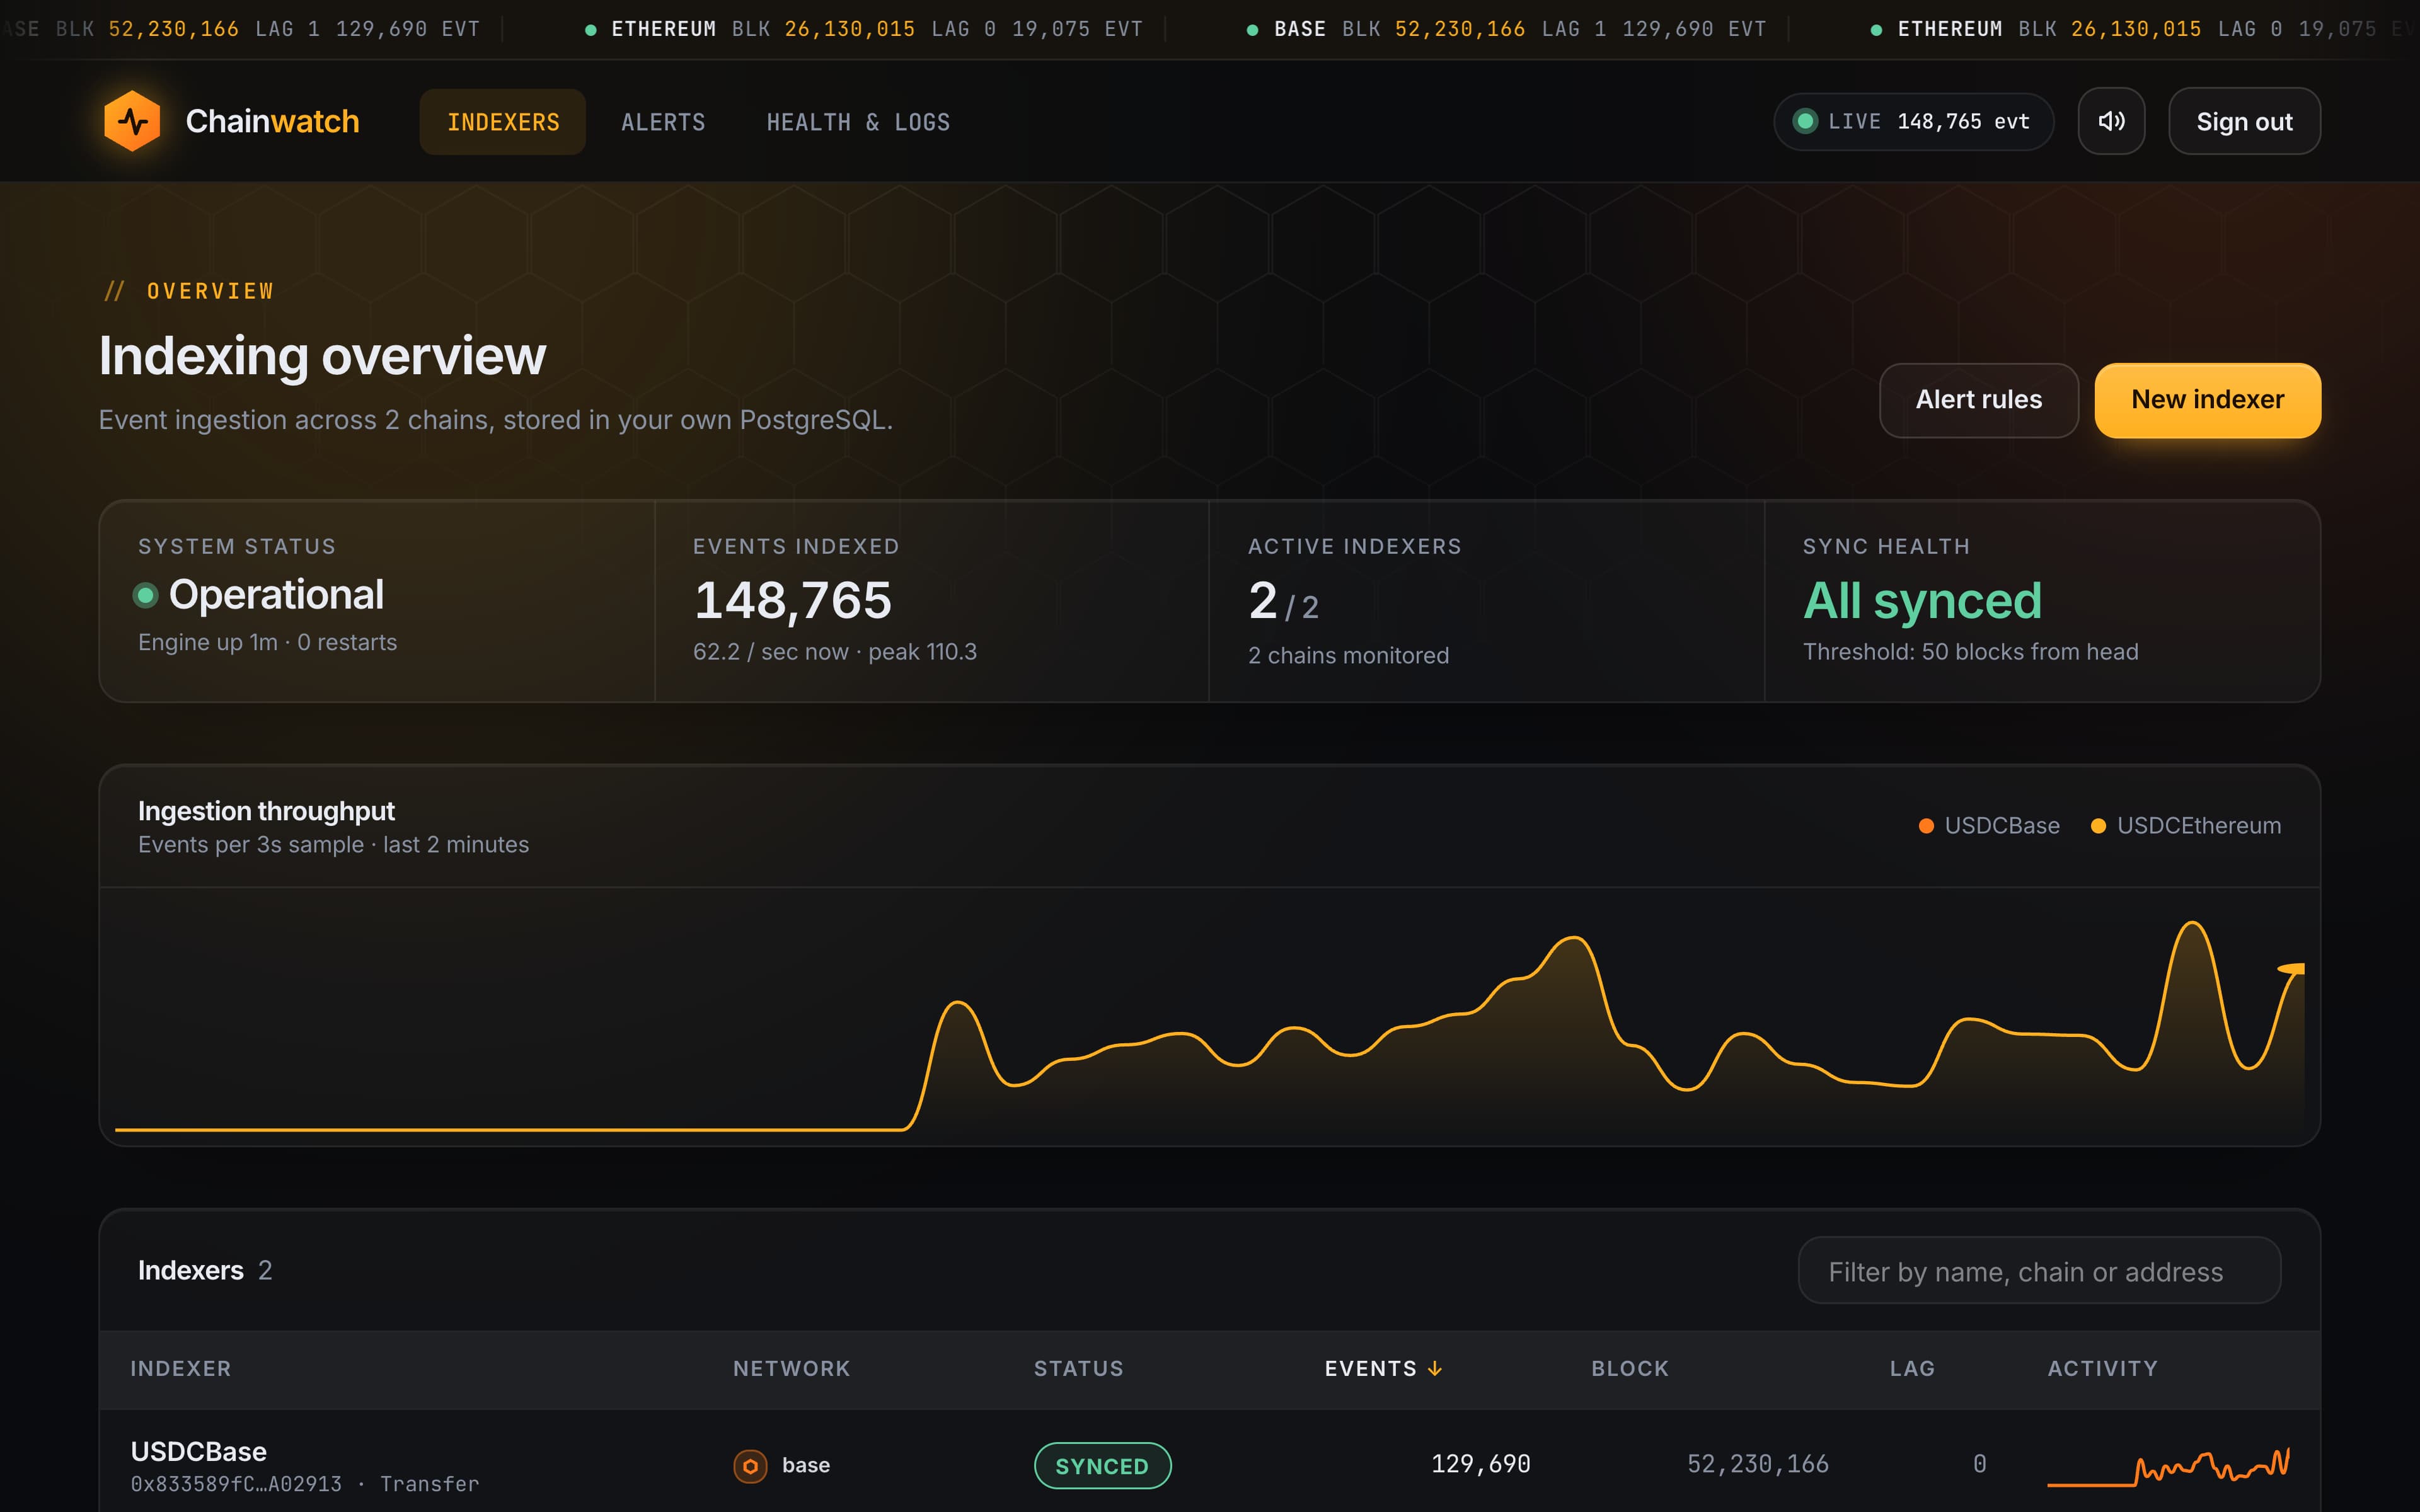Toggle USDCBase legend series in chart
Screen dimensions: 2420x1512
(1989, 826)
